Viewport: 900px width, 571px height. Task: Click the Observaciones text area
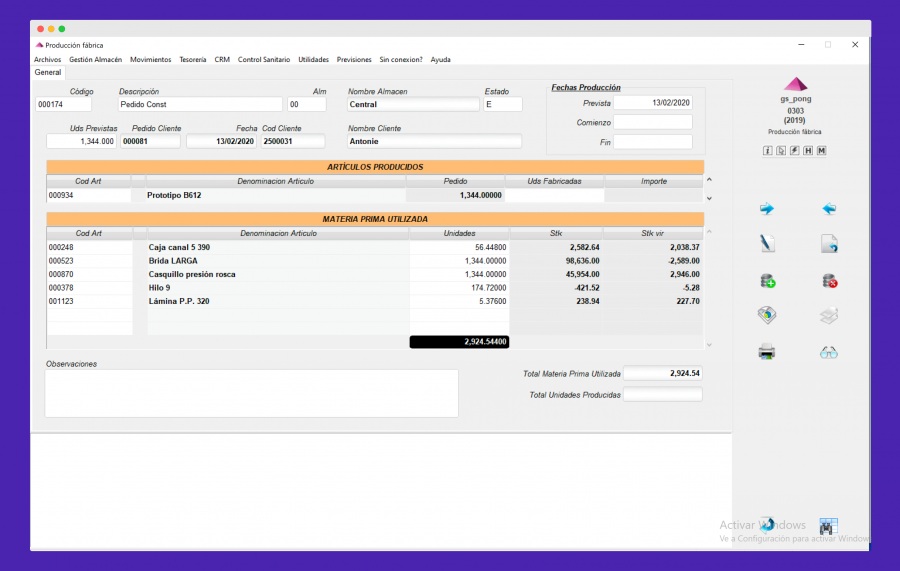[251, 393]
